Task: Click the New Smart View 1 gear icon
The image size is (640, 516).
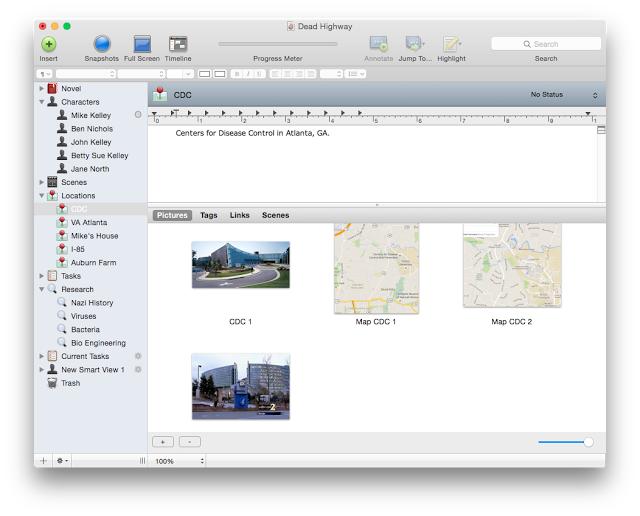Action: tap(138, 369)
